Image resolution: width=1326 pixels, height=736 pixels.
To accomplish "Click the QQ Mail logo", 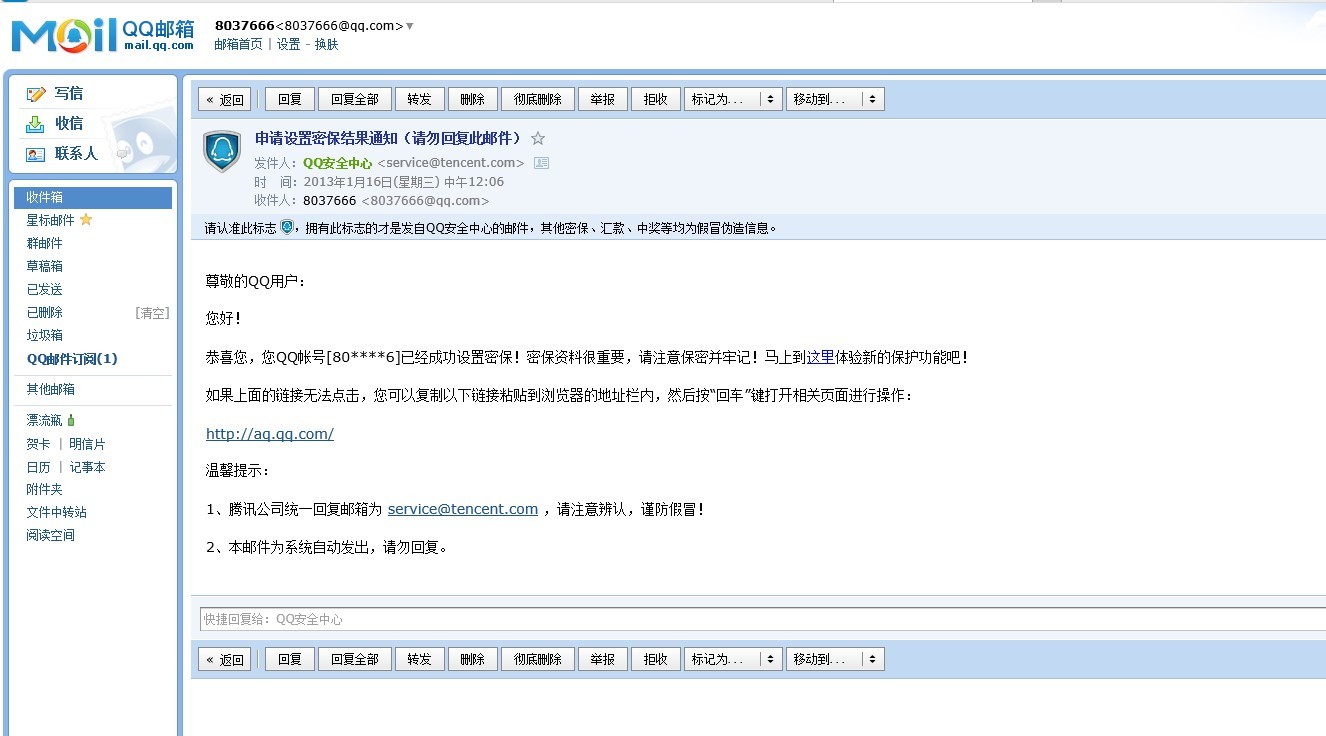I will [103, 35].
